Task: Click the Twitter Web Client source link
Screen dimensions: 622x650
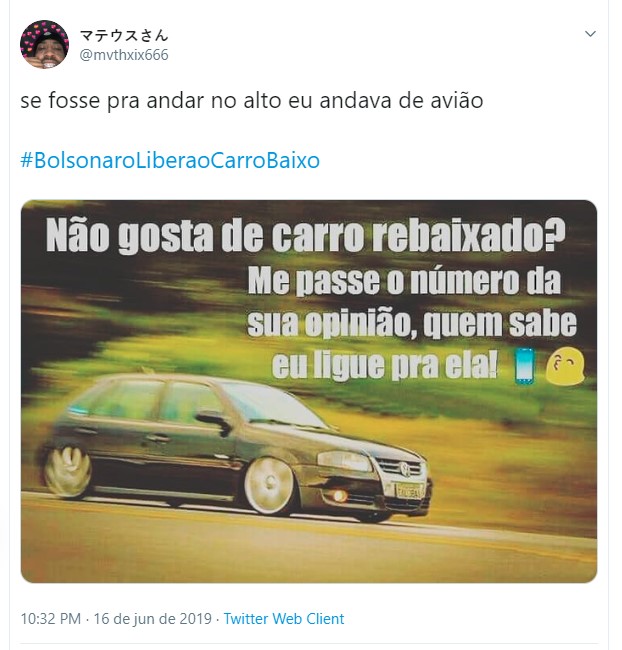Action: [x=284, y=618]
